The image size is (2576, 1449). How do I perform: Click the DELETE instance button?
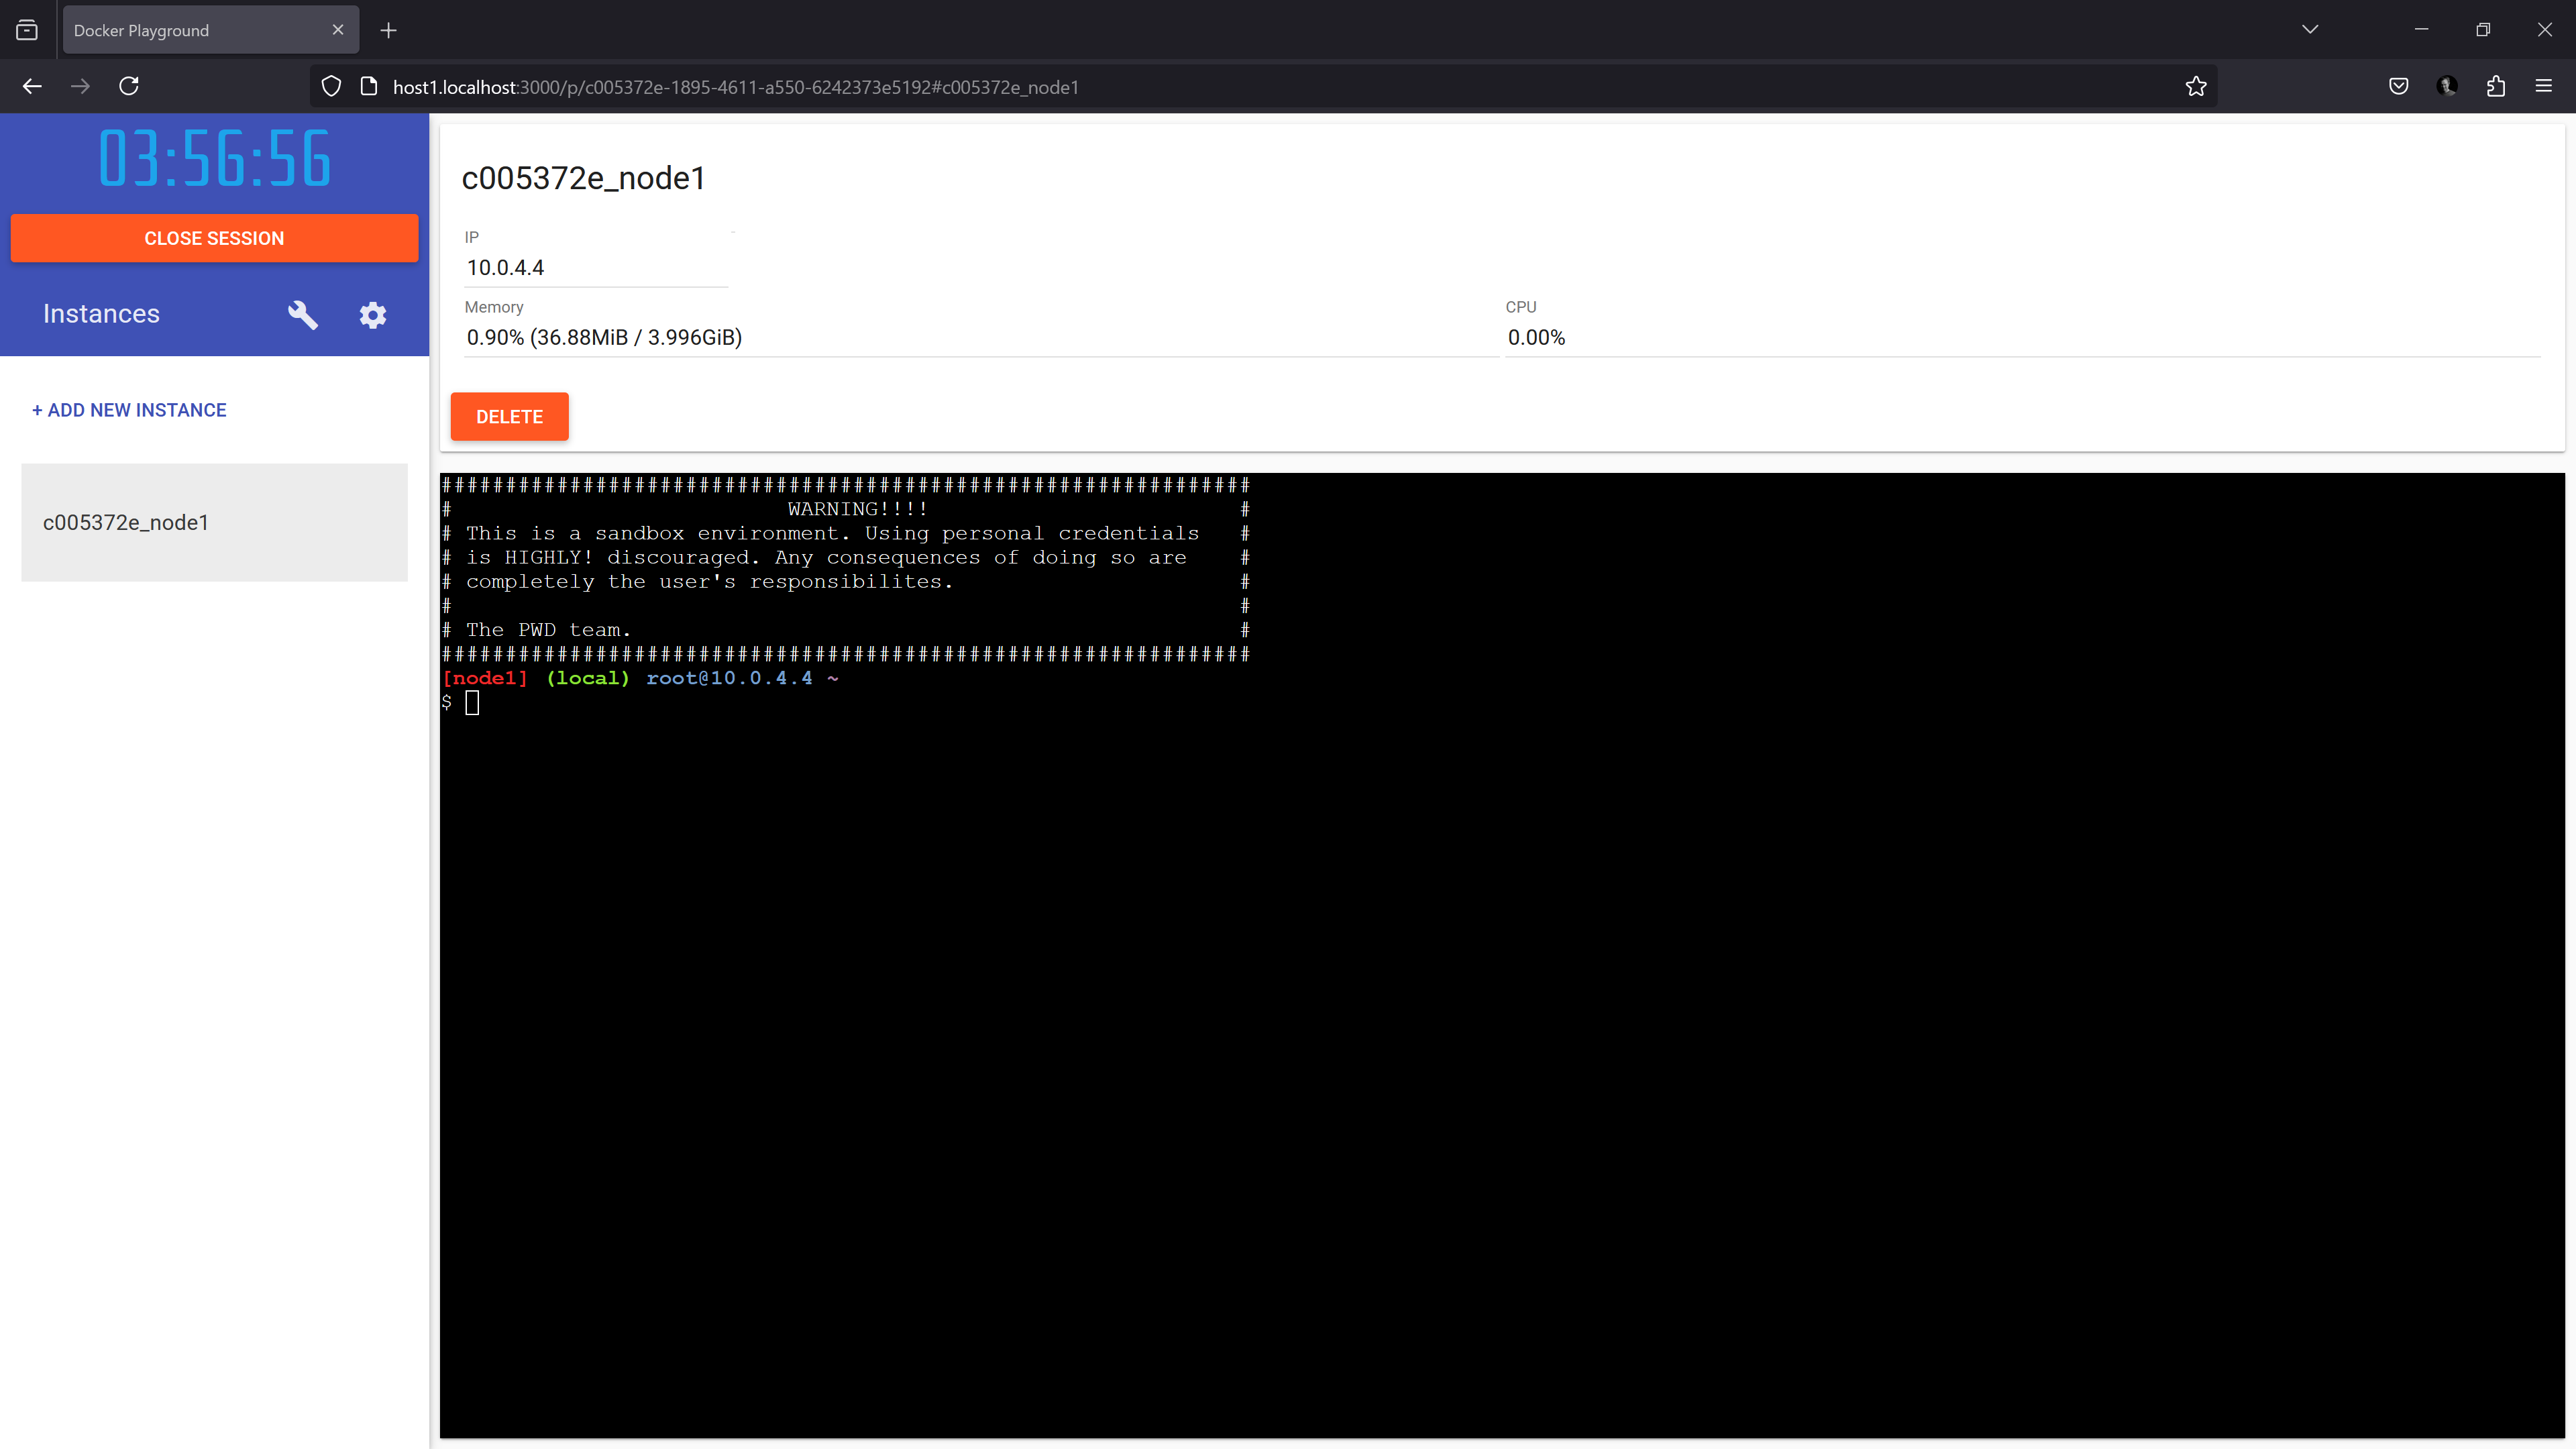(509, 416)
